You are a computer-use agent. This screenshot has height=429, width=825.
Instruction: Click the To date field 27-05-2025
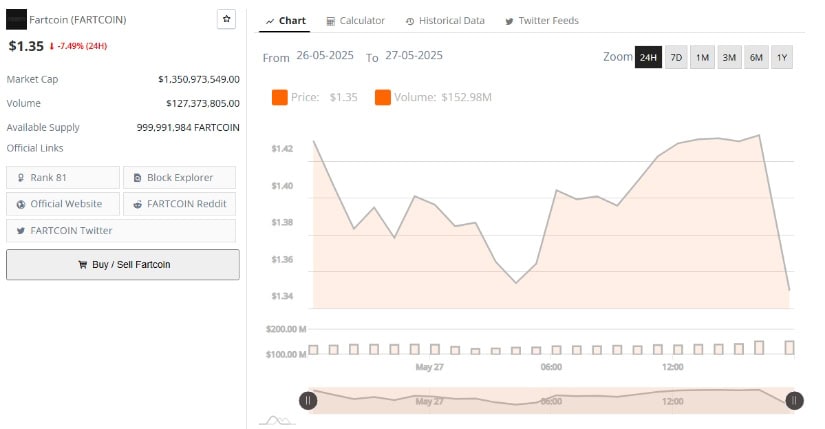coord(414,55)
